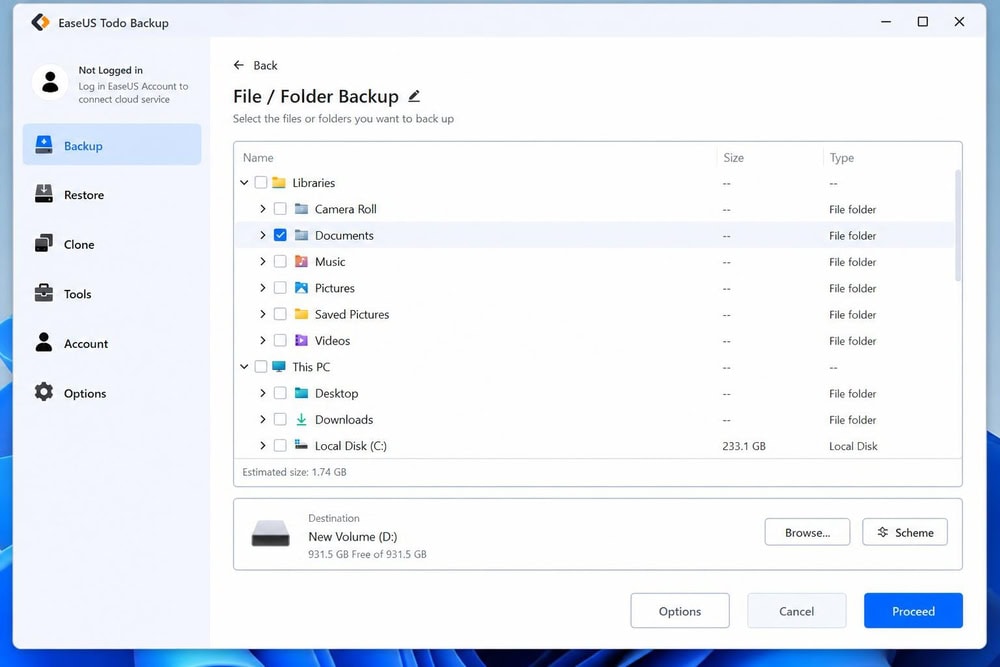Open the Tools section
The width and height of the screenshot is (1000, 667).
[x=112, y=294]
